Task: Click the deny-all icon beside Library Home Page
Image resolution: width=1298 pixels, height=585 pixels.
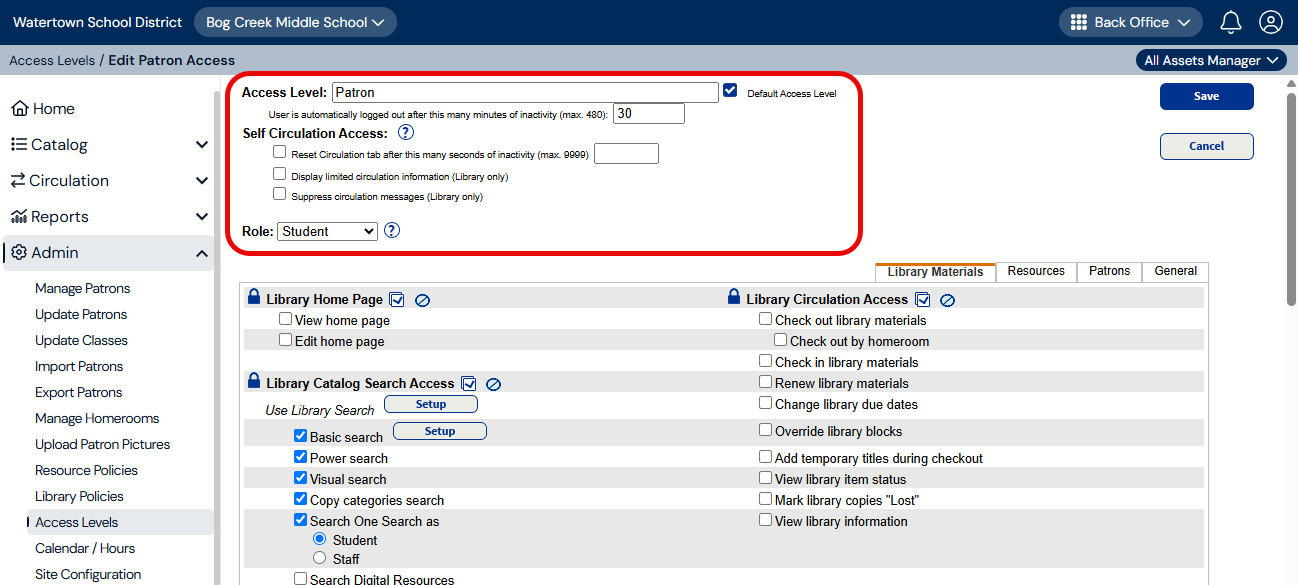Action: (422, 299)
